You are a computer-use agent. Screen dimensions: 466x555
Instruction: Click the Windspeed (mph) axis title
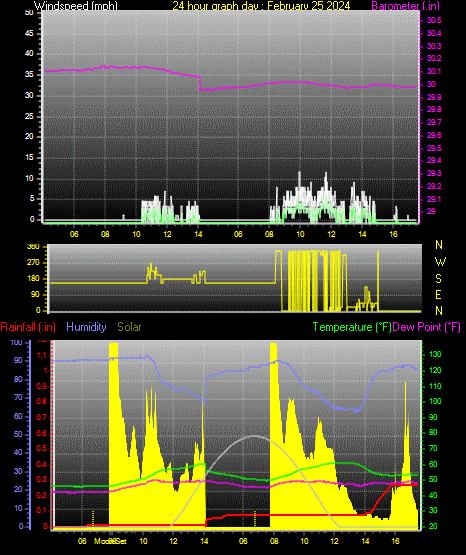[75, 6]
